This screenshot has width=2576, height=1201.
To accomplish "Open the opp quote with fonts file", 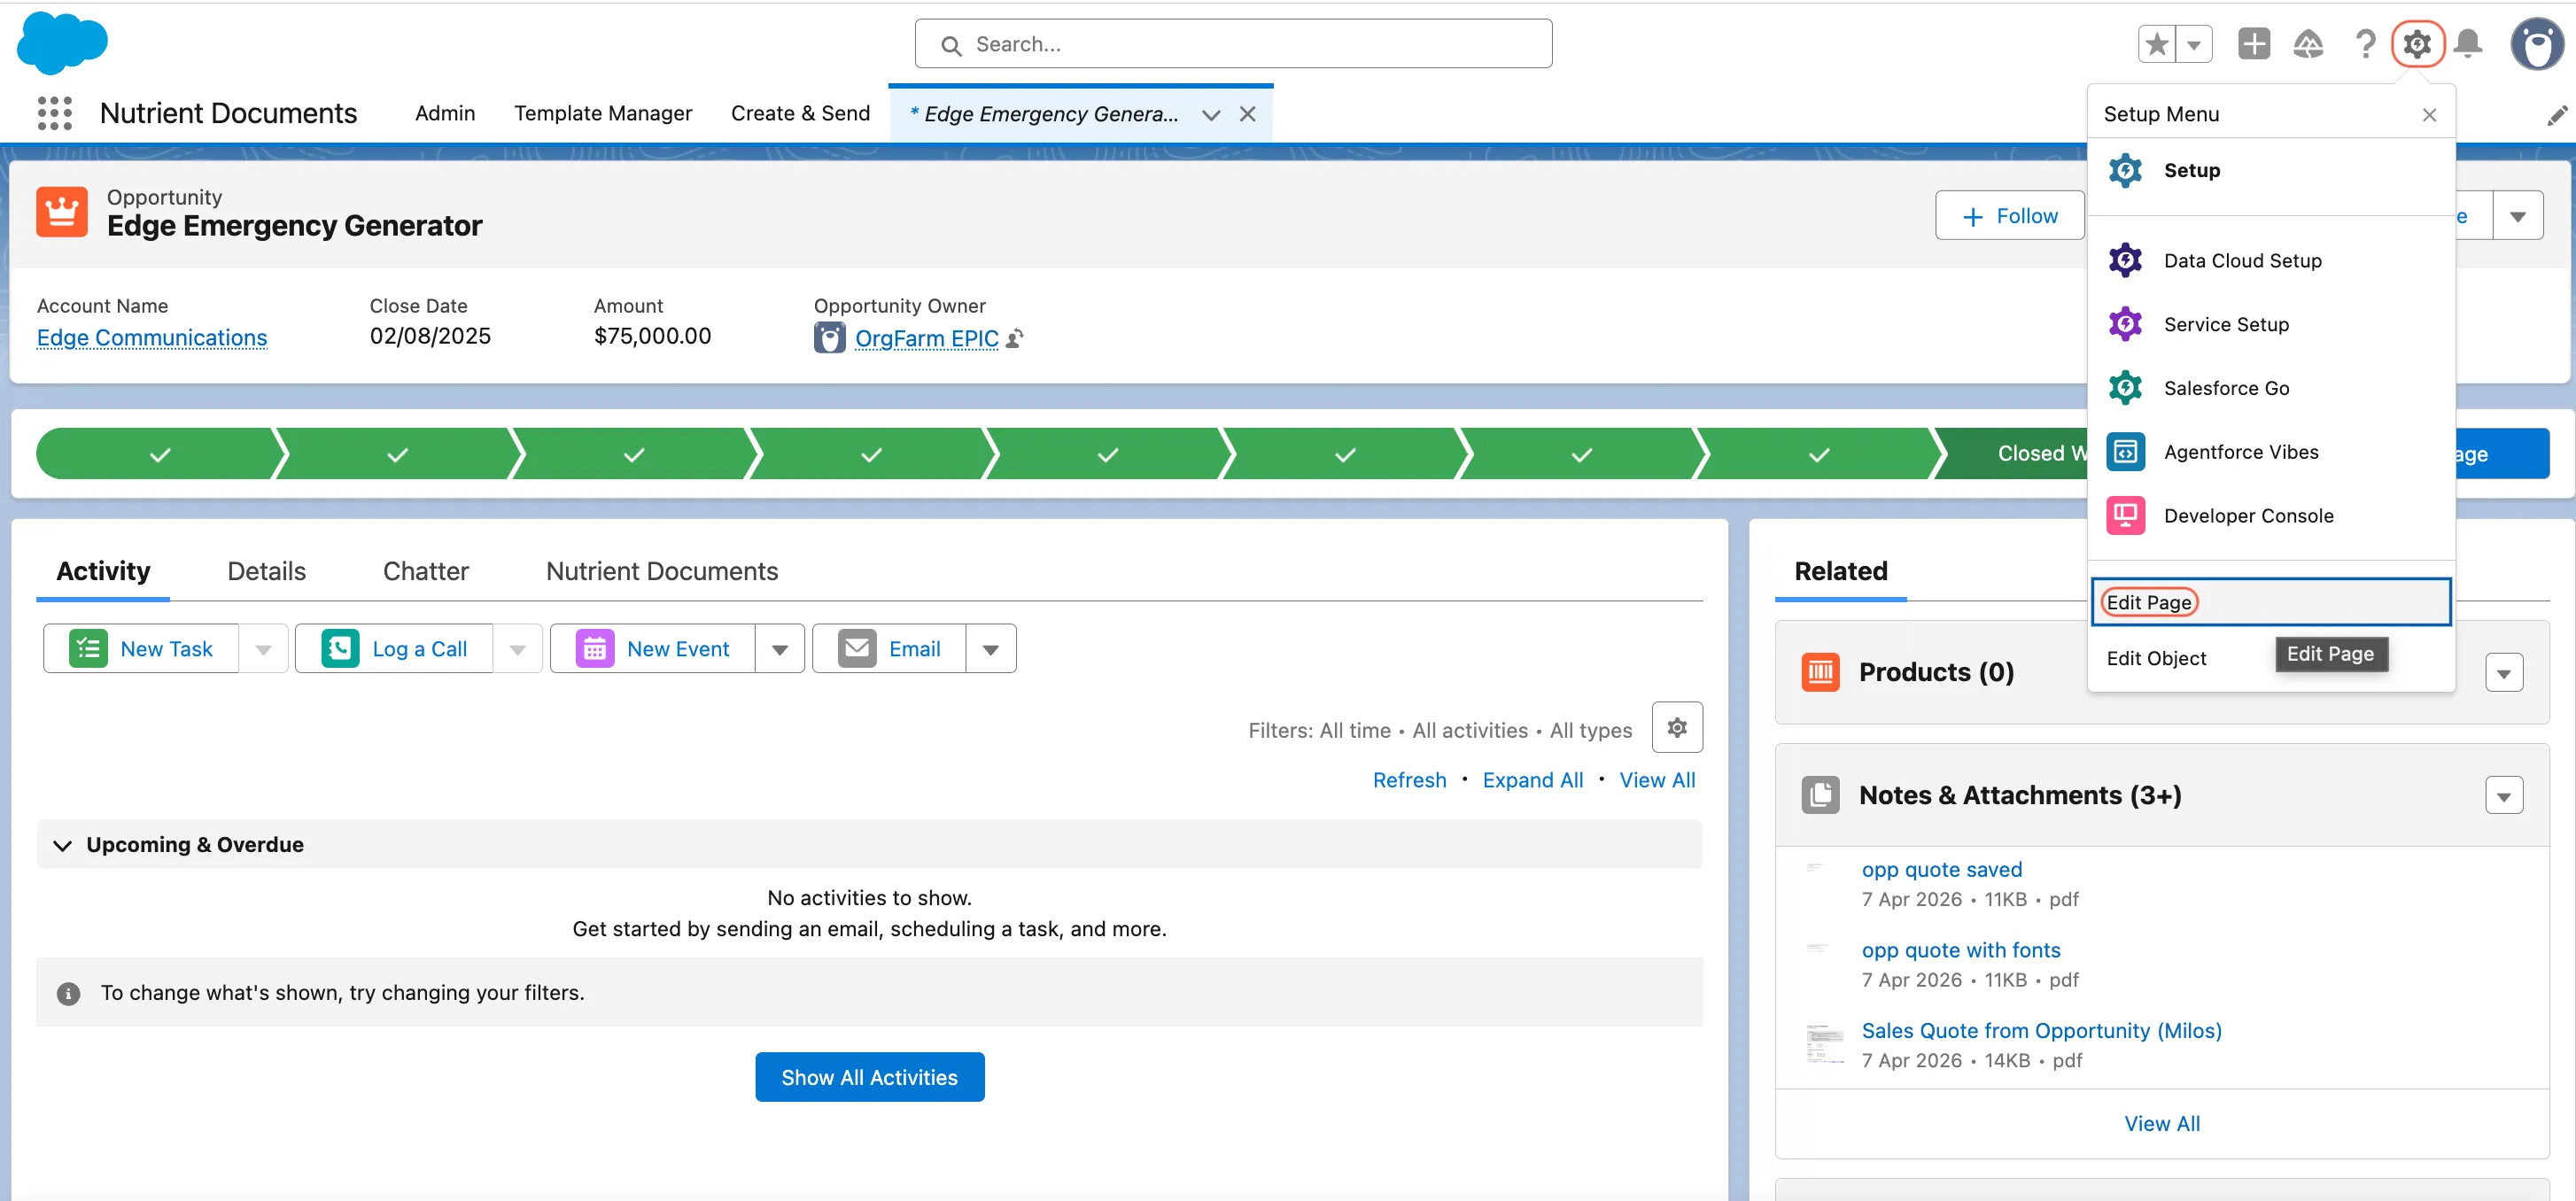I will click(x=1961, y=950).
